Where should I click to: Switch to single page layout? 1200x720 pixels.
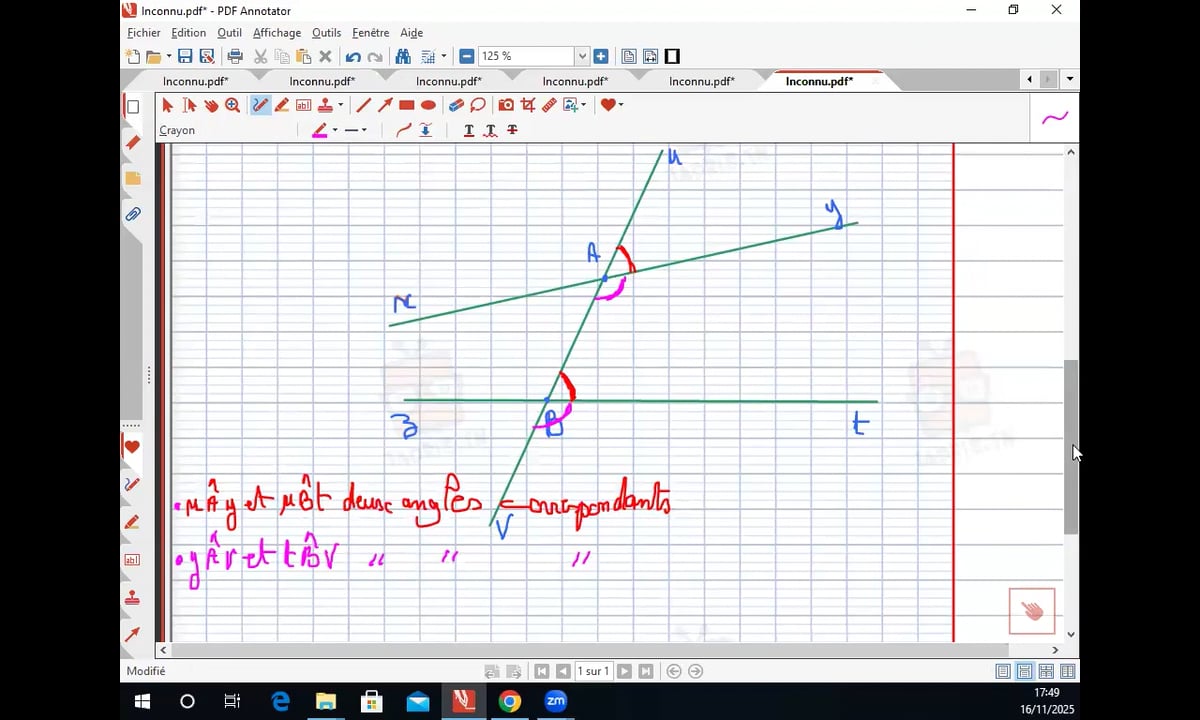pyautogui.click(x=1003, y=672)
